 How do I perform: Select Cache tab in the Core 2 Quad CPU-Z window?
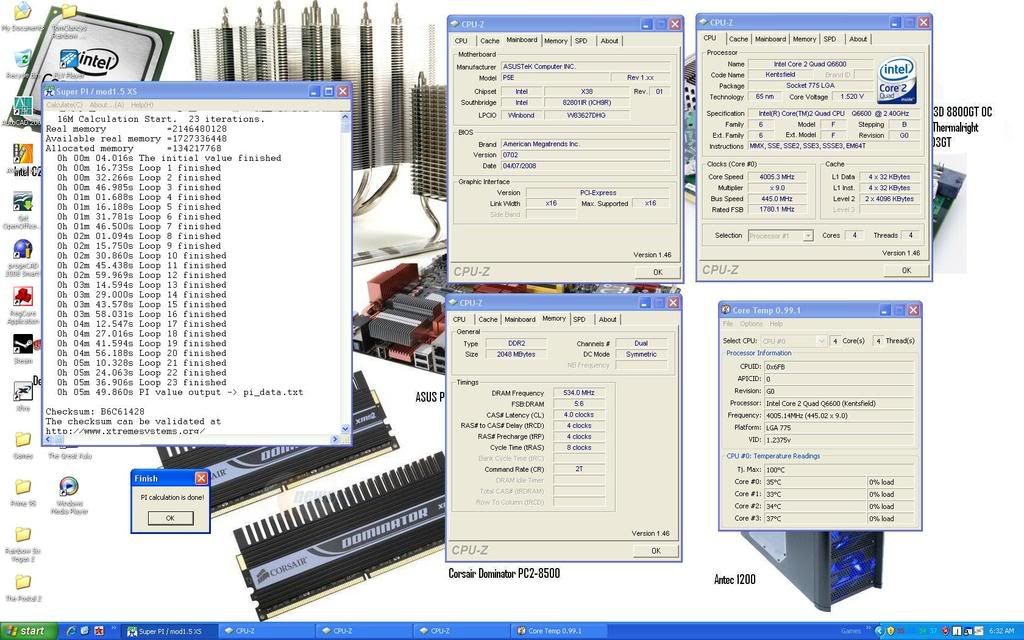[738, 39]
